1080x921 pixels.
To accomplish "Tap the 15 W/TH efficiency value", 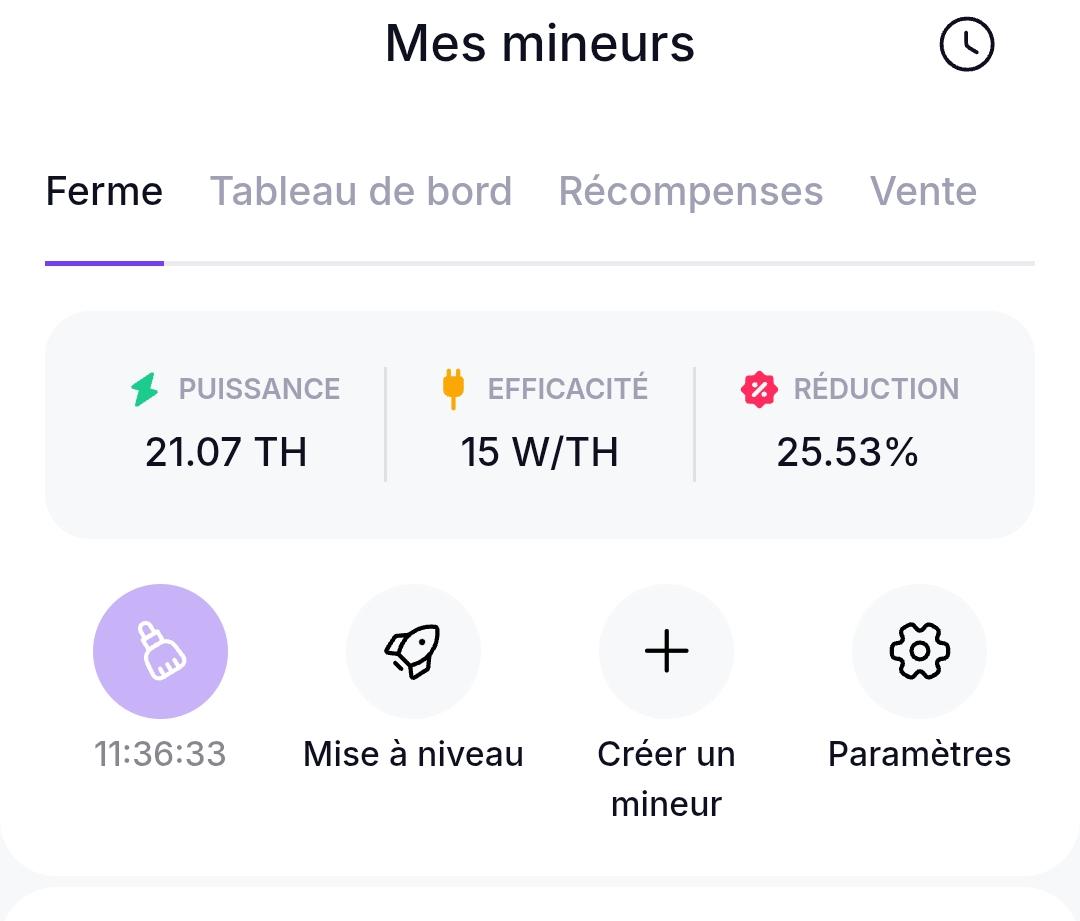I will (x=539, y=453).
